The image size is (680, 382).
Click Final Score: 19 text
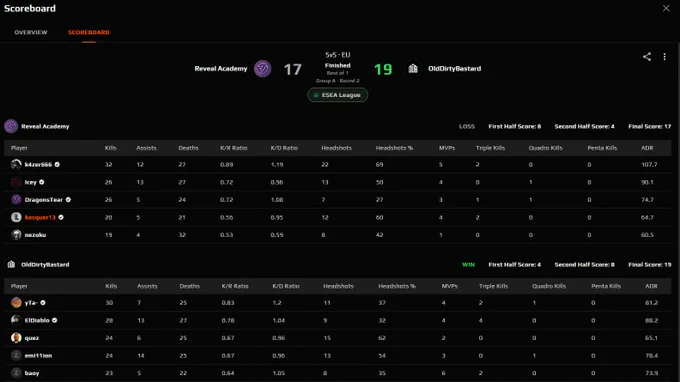tap(650, 264)
